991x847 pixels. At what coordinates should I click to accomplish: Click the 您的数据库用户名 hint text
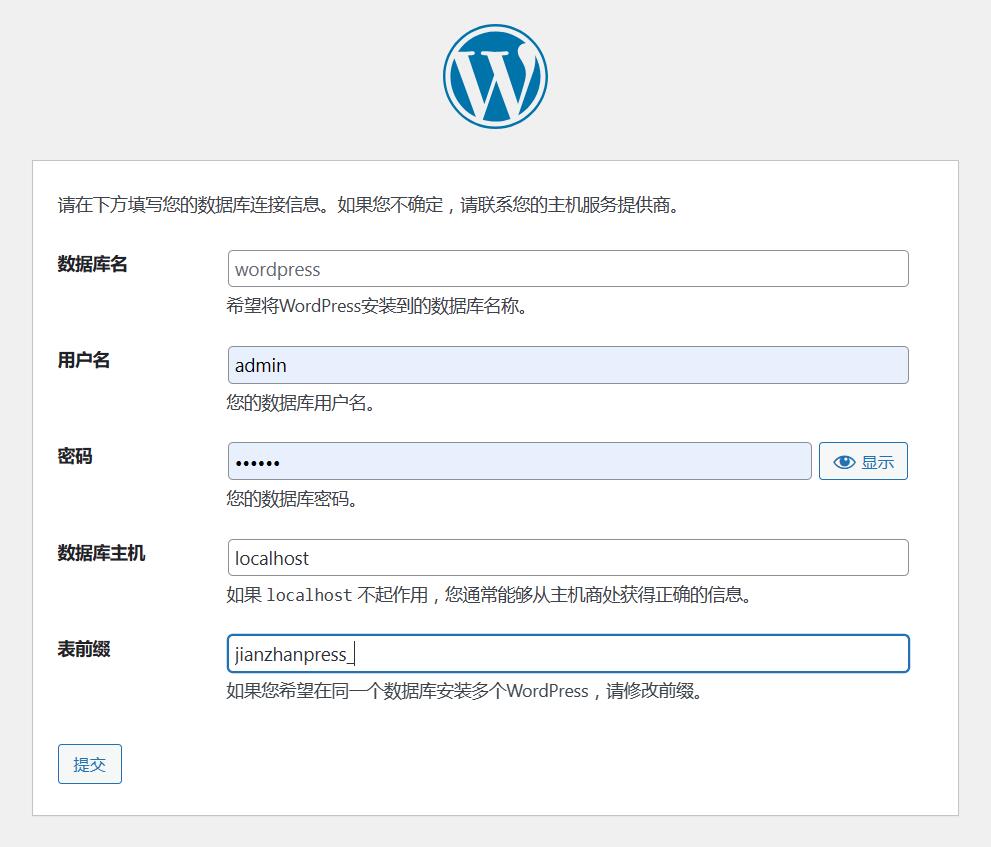coord(301,403)
